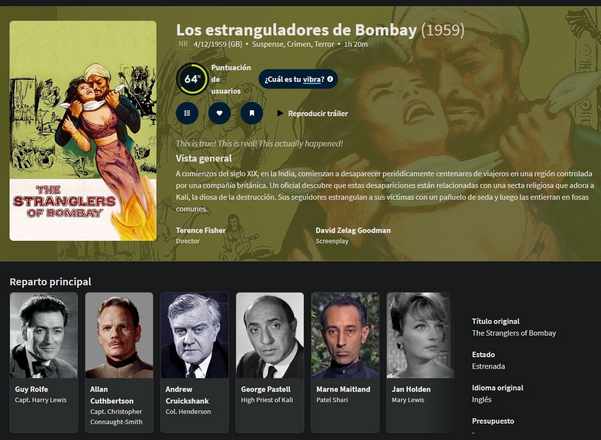
Task: Mark movie as favorite heart icon
Action: tap(219, 113)
